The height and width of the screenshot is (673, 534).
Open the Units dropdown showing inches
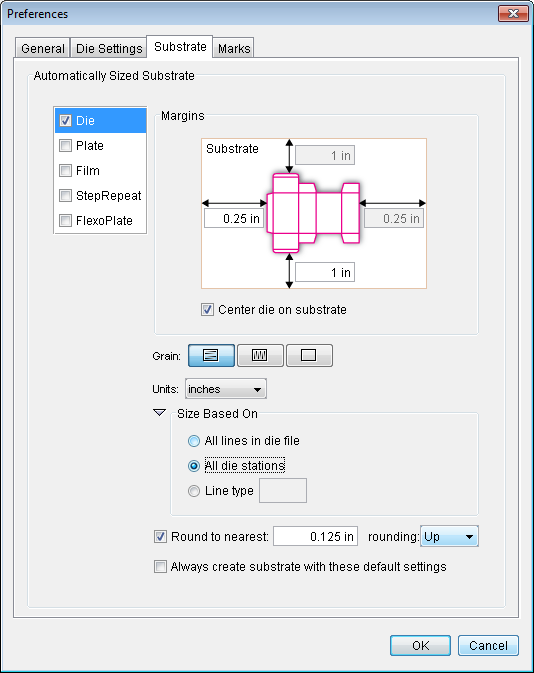[226, 389]
